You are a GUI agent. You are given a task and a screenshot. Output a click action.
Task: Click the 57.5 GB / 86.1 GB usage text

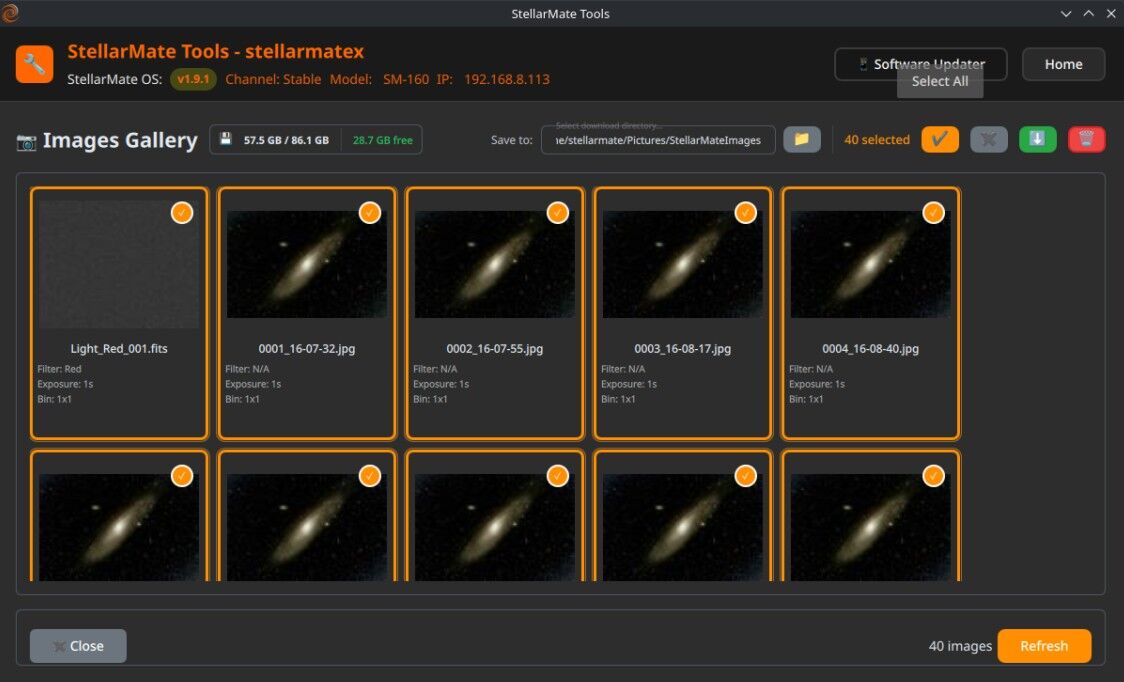tap(286, 140)
